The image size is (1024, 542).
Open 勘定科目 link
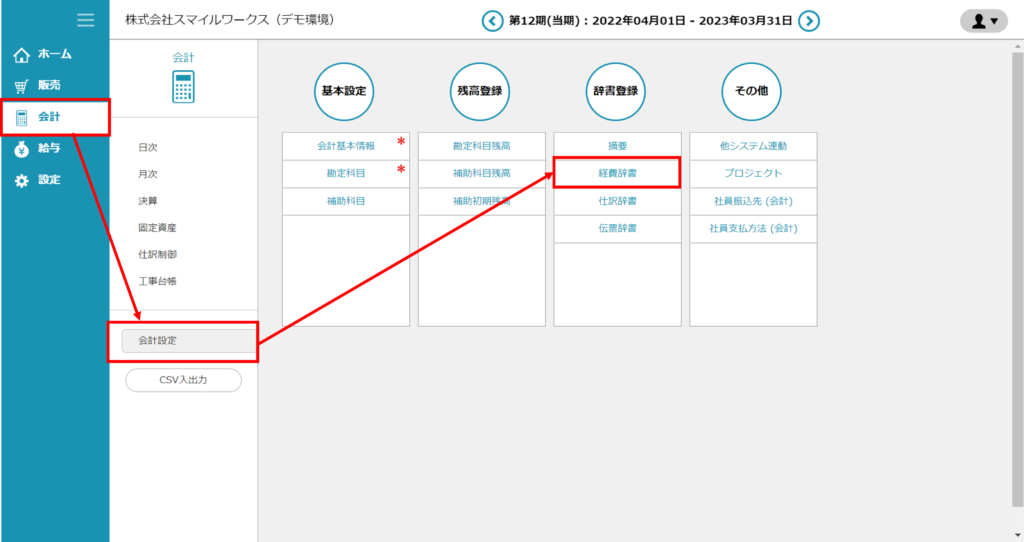tap(346, 174)
